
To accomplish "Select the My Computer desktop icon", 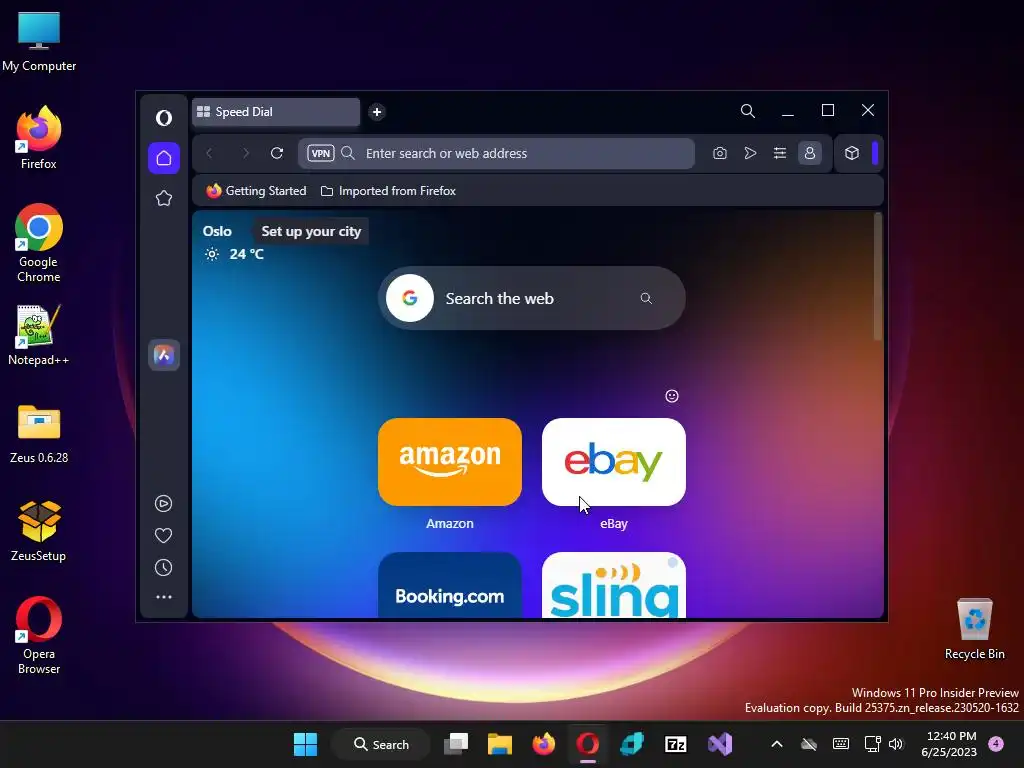I will point(39,40).
